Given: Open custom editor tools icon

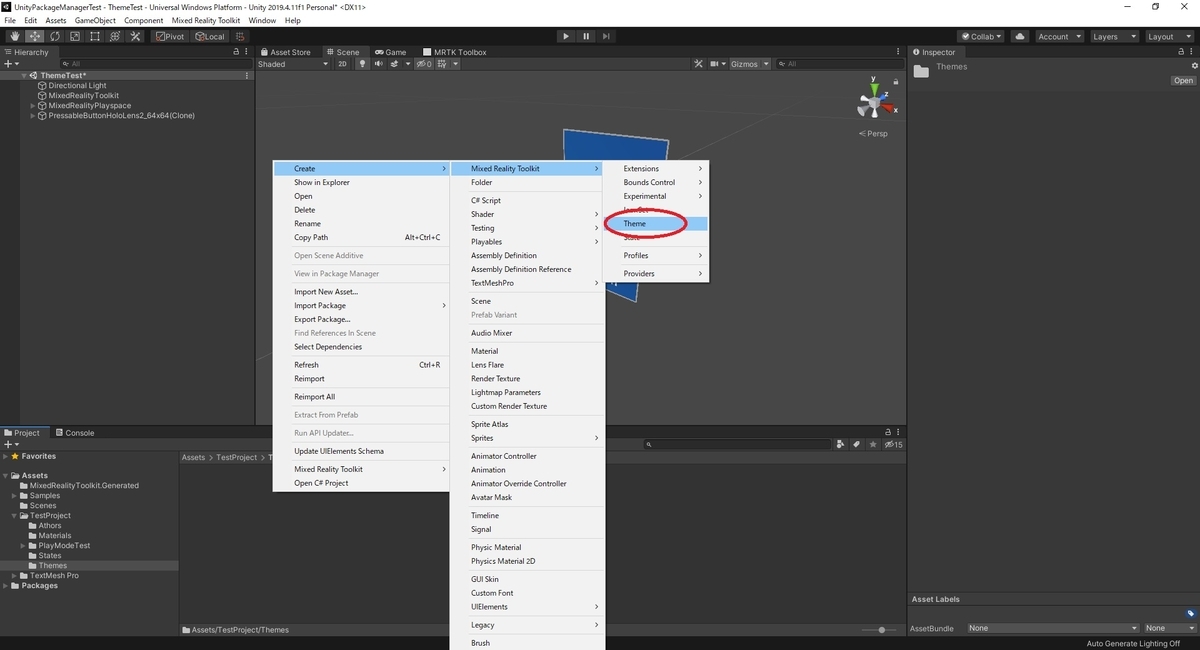Looking at the screenshot, I should click(134, 36).
